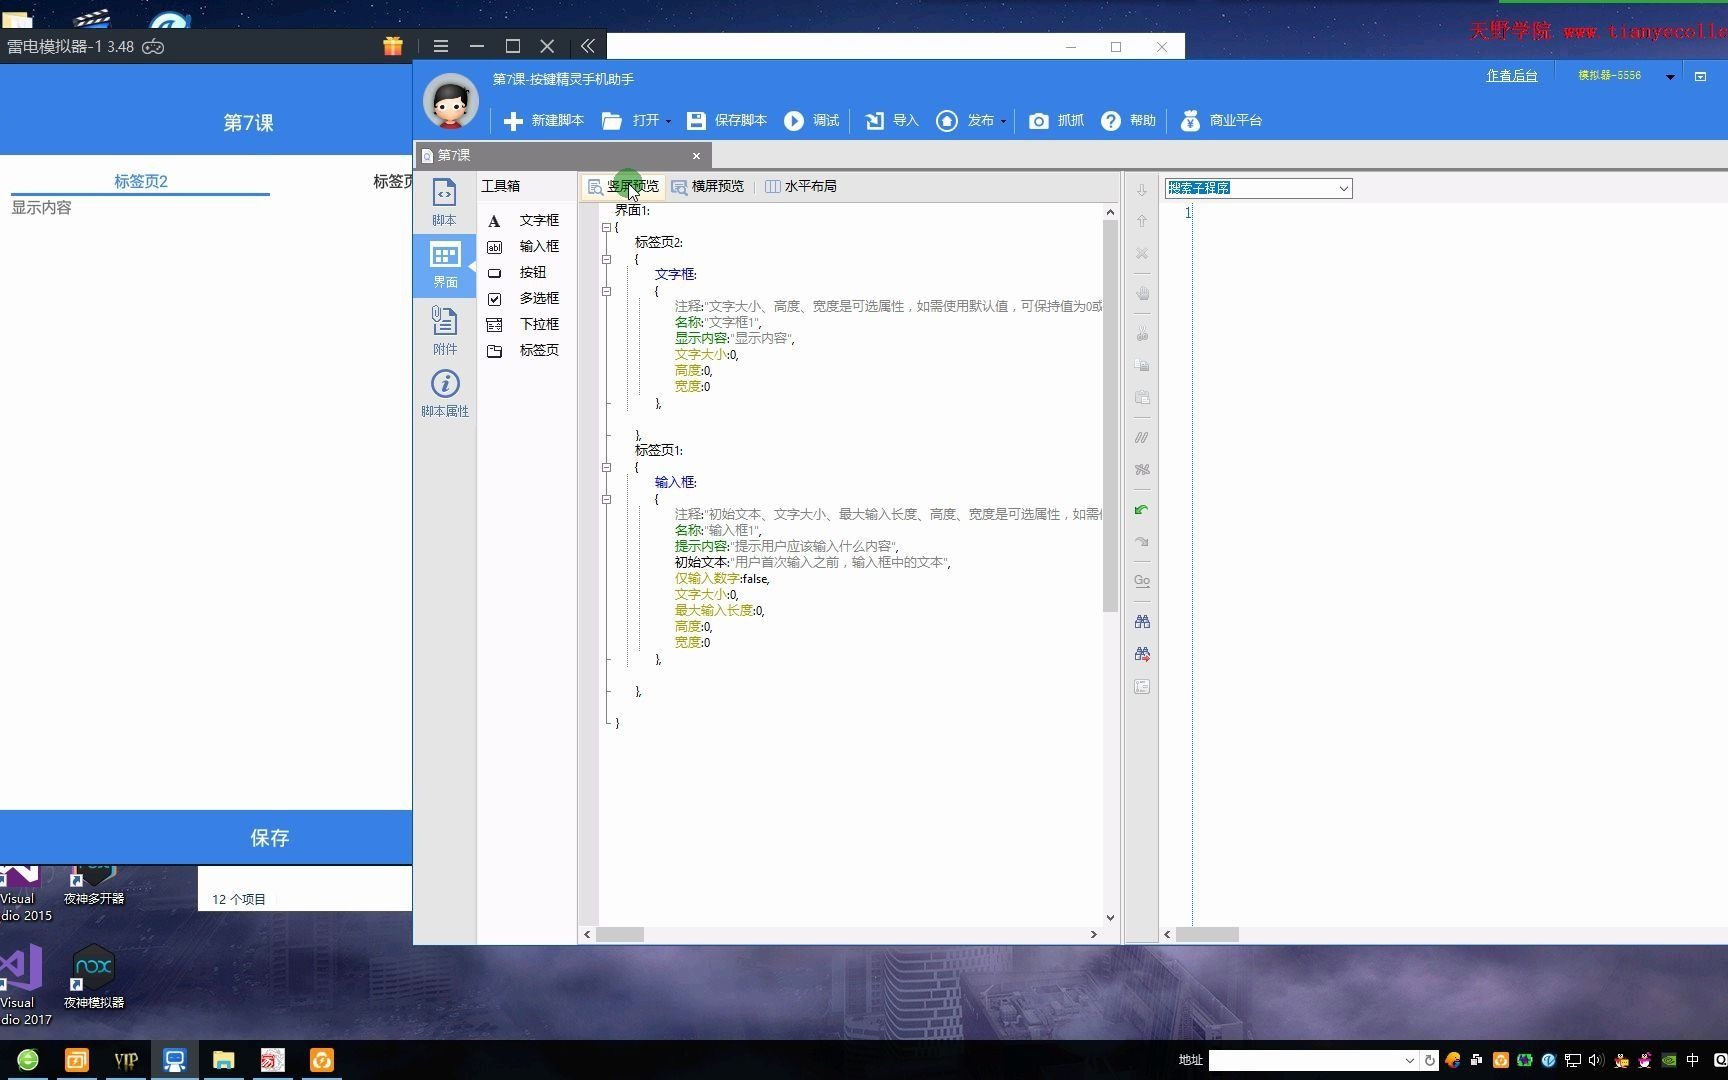This screenshot has height=1080, width=1728.
Task: Click the find-and-replace binoculars icon
Action: click(x=1141, y=654)
